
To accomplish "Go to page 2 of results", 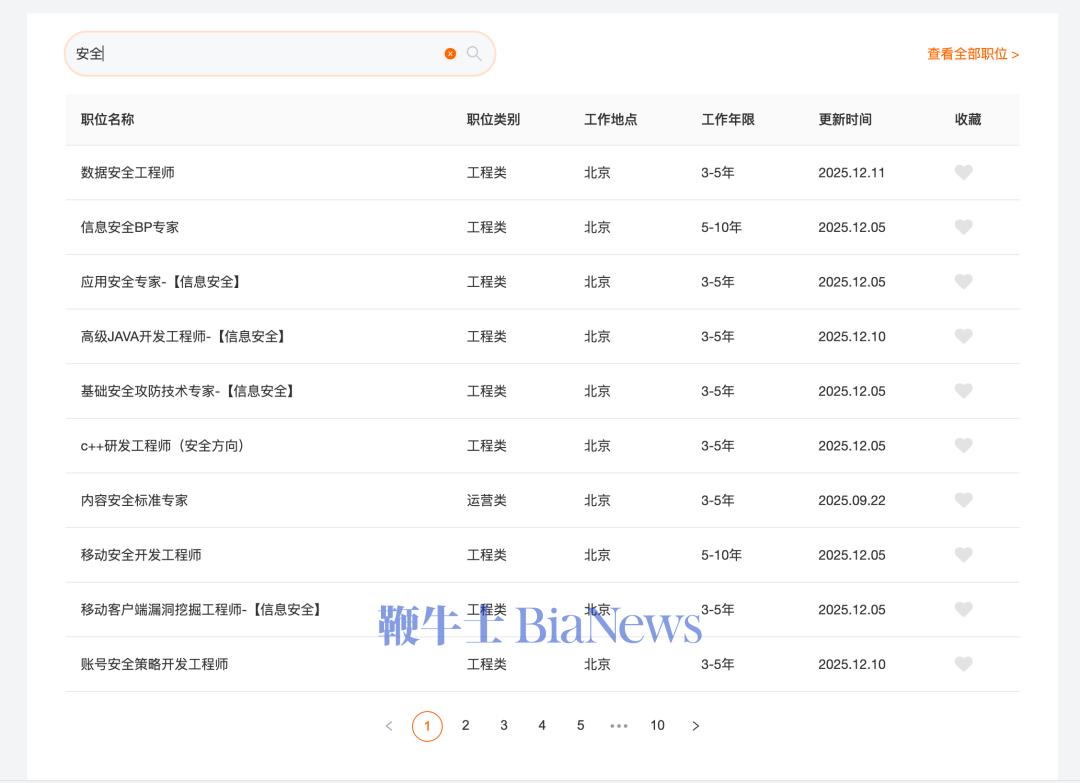I will point(466,726).
